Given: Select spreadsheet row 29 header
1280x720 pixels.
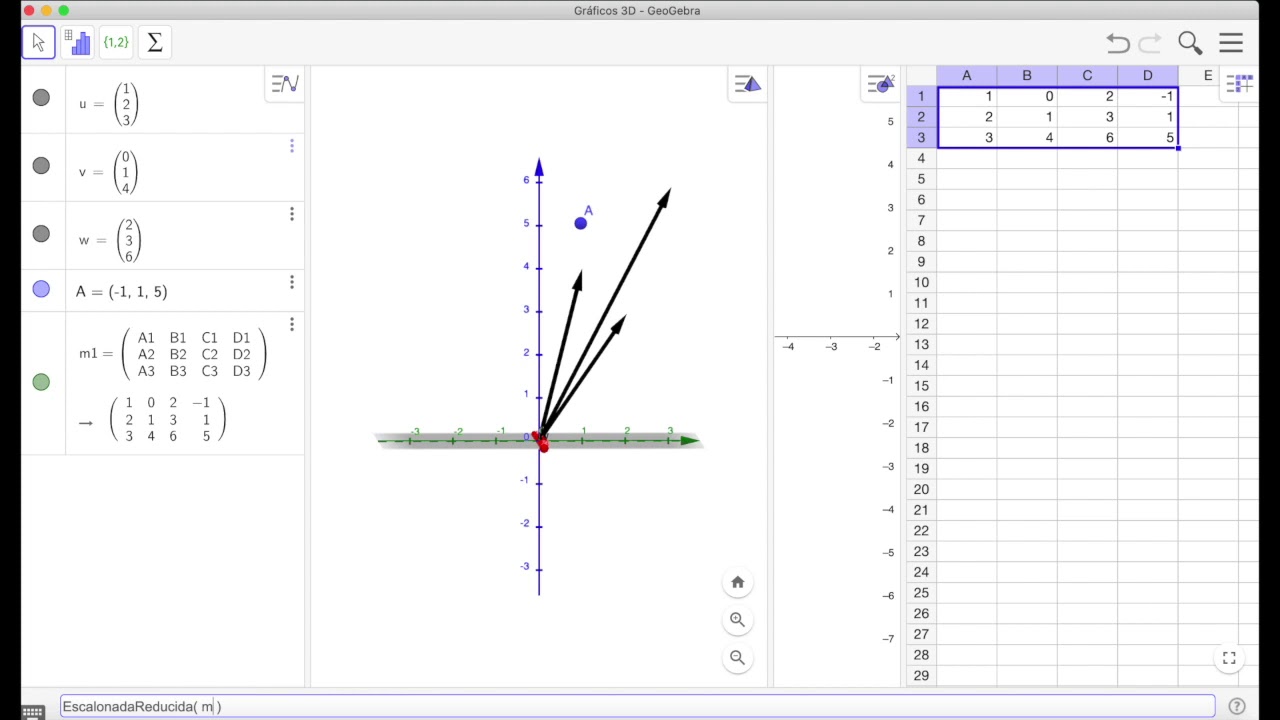Looking at the screenshot, I should (921, 676).
